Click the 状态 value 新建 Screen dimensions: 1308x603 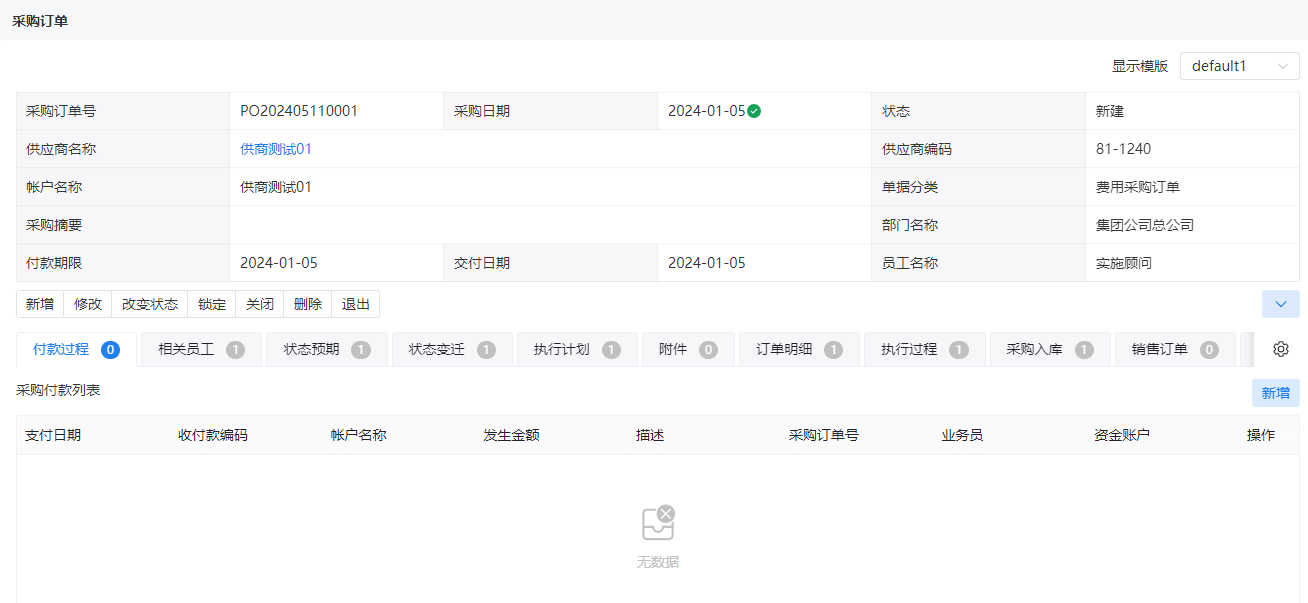tap(1110, 111)
